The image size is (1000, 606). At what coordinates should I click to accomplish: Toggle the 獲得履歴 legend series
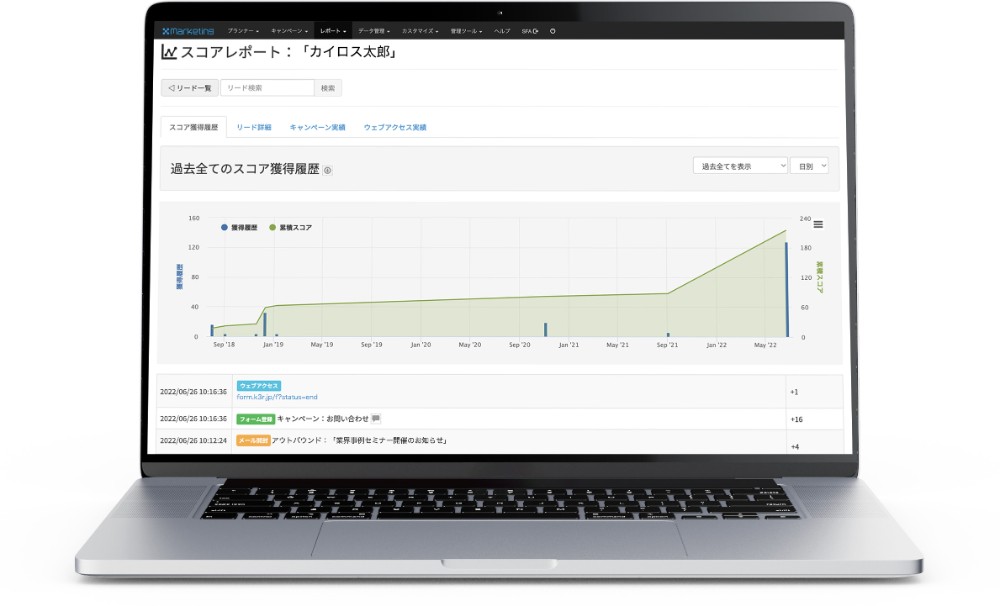[239, 228]
